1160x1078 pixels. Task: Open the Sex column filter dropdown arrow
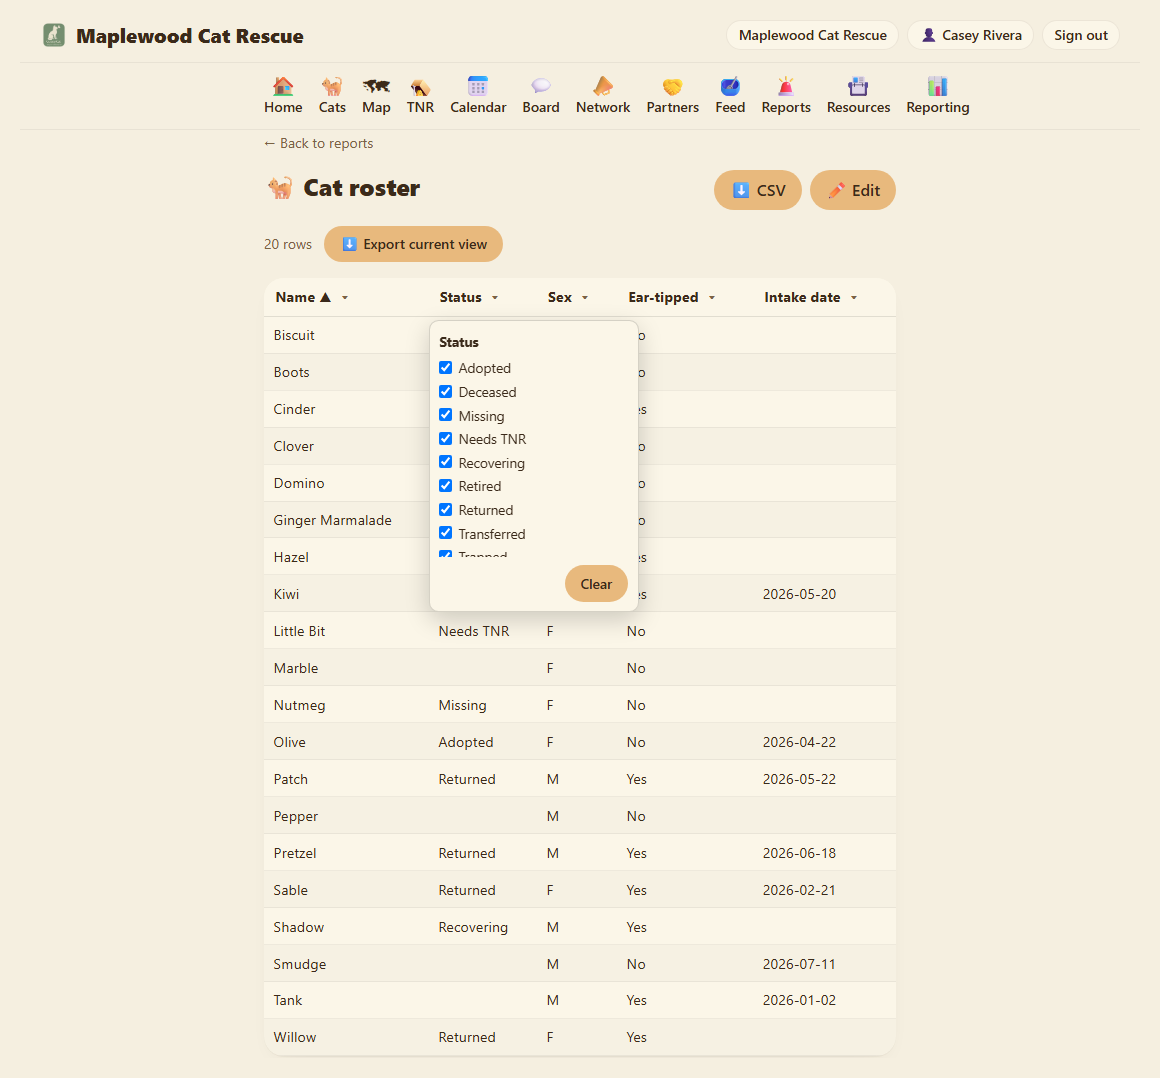[584, 297]
